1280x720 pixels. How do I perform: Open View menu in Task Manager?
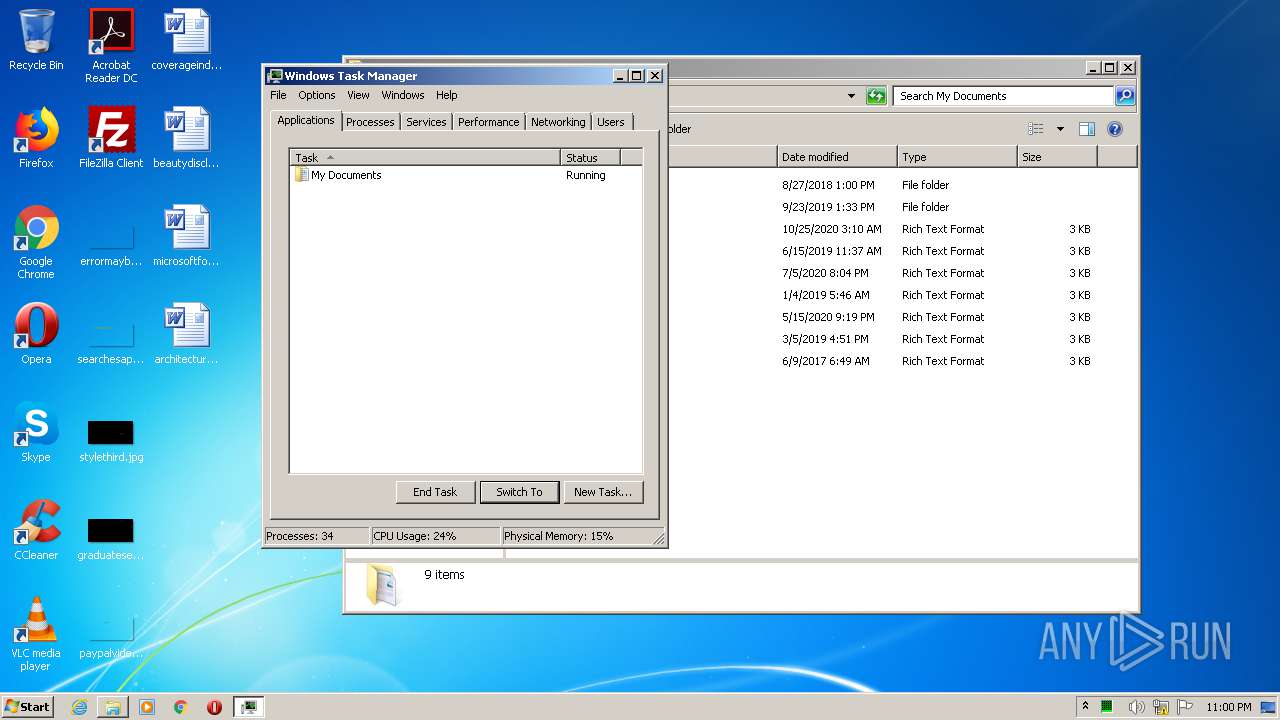click(x=358, y=95)
